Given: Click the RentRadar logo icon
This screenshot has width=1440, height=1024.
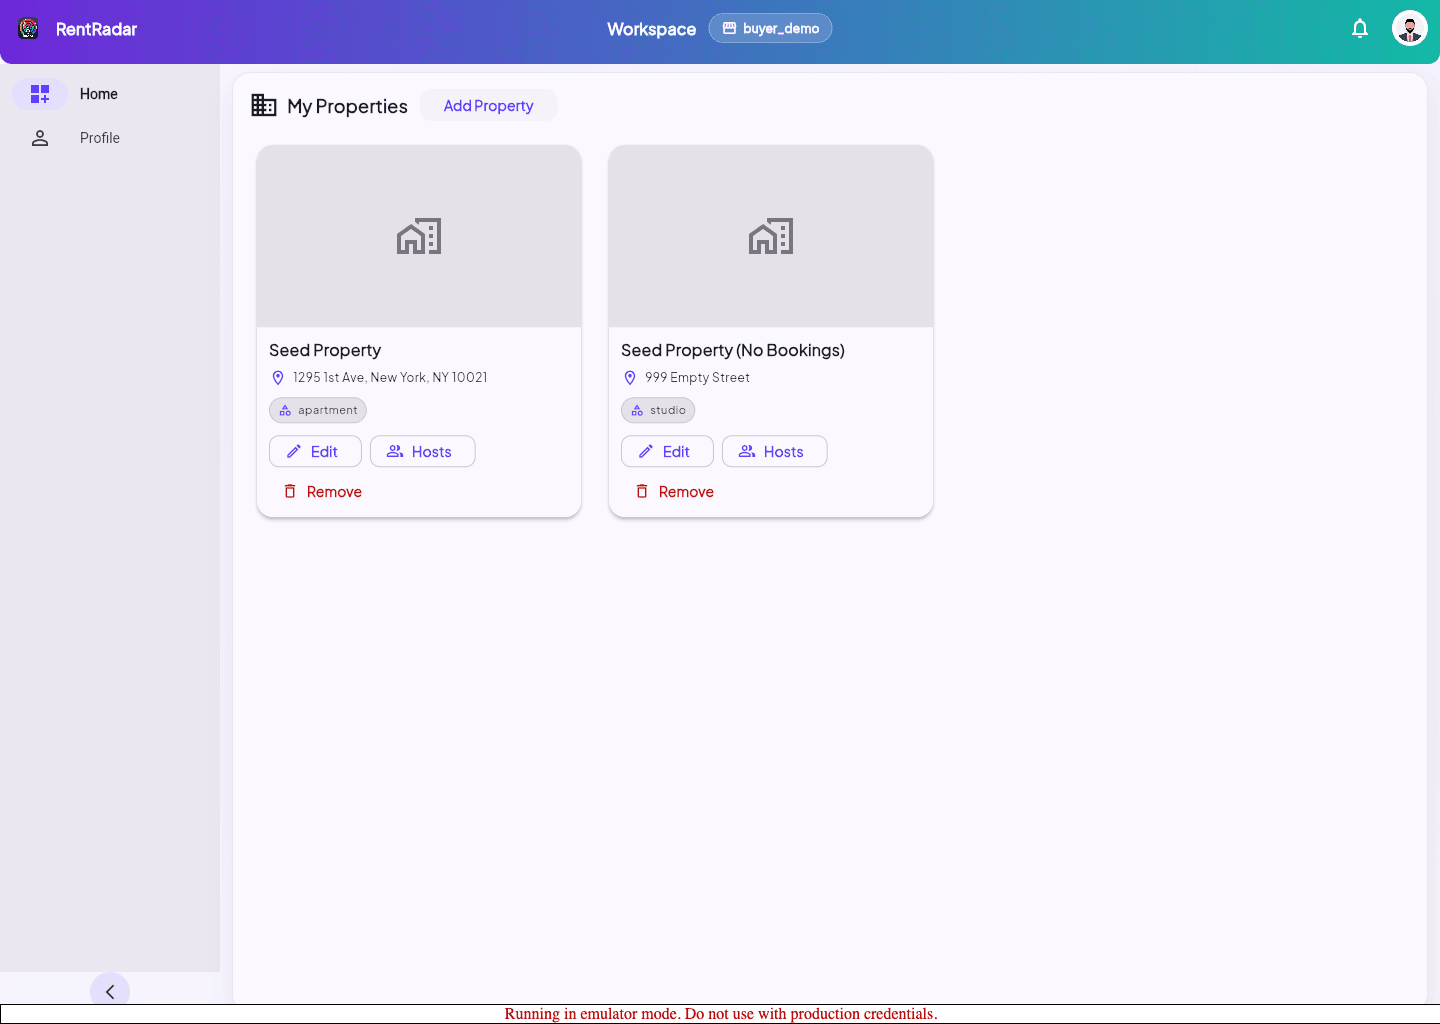Looking at the screenshot, I should 29,29.
